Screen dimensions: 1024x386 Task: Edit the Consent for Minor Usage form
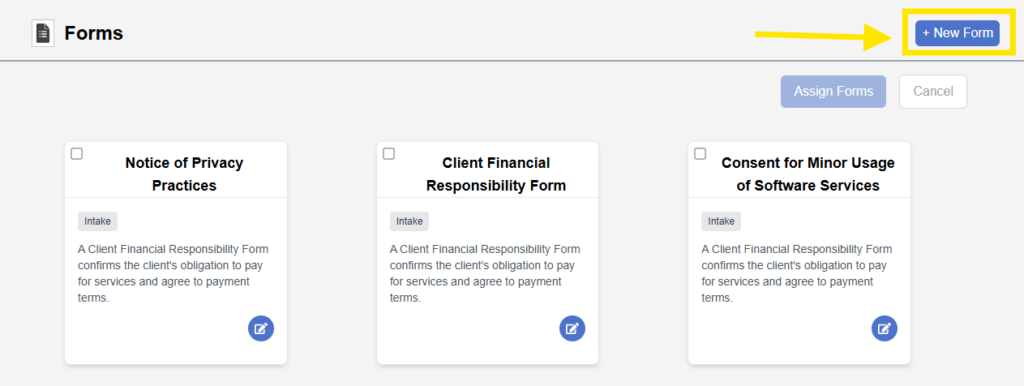tap(884, 329)
